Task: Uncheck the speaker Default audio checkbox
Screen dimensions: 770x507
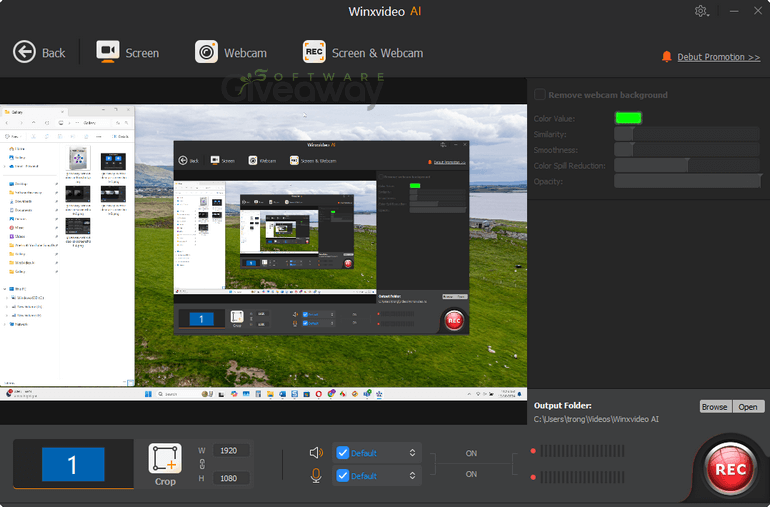Action: (343, 452)
